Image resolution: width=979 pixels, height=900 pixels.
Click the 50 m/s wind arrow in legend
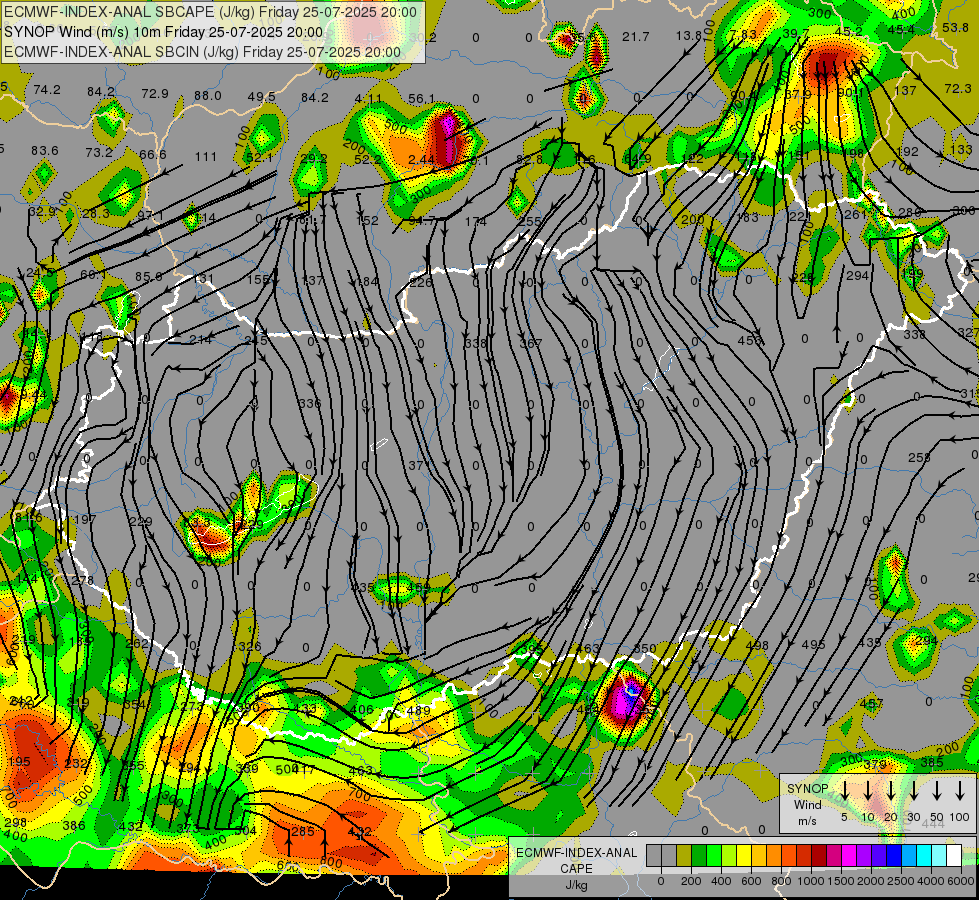pos(937,791)
